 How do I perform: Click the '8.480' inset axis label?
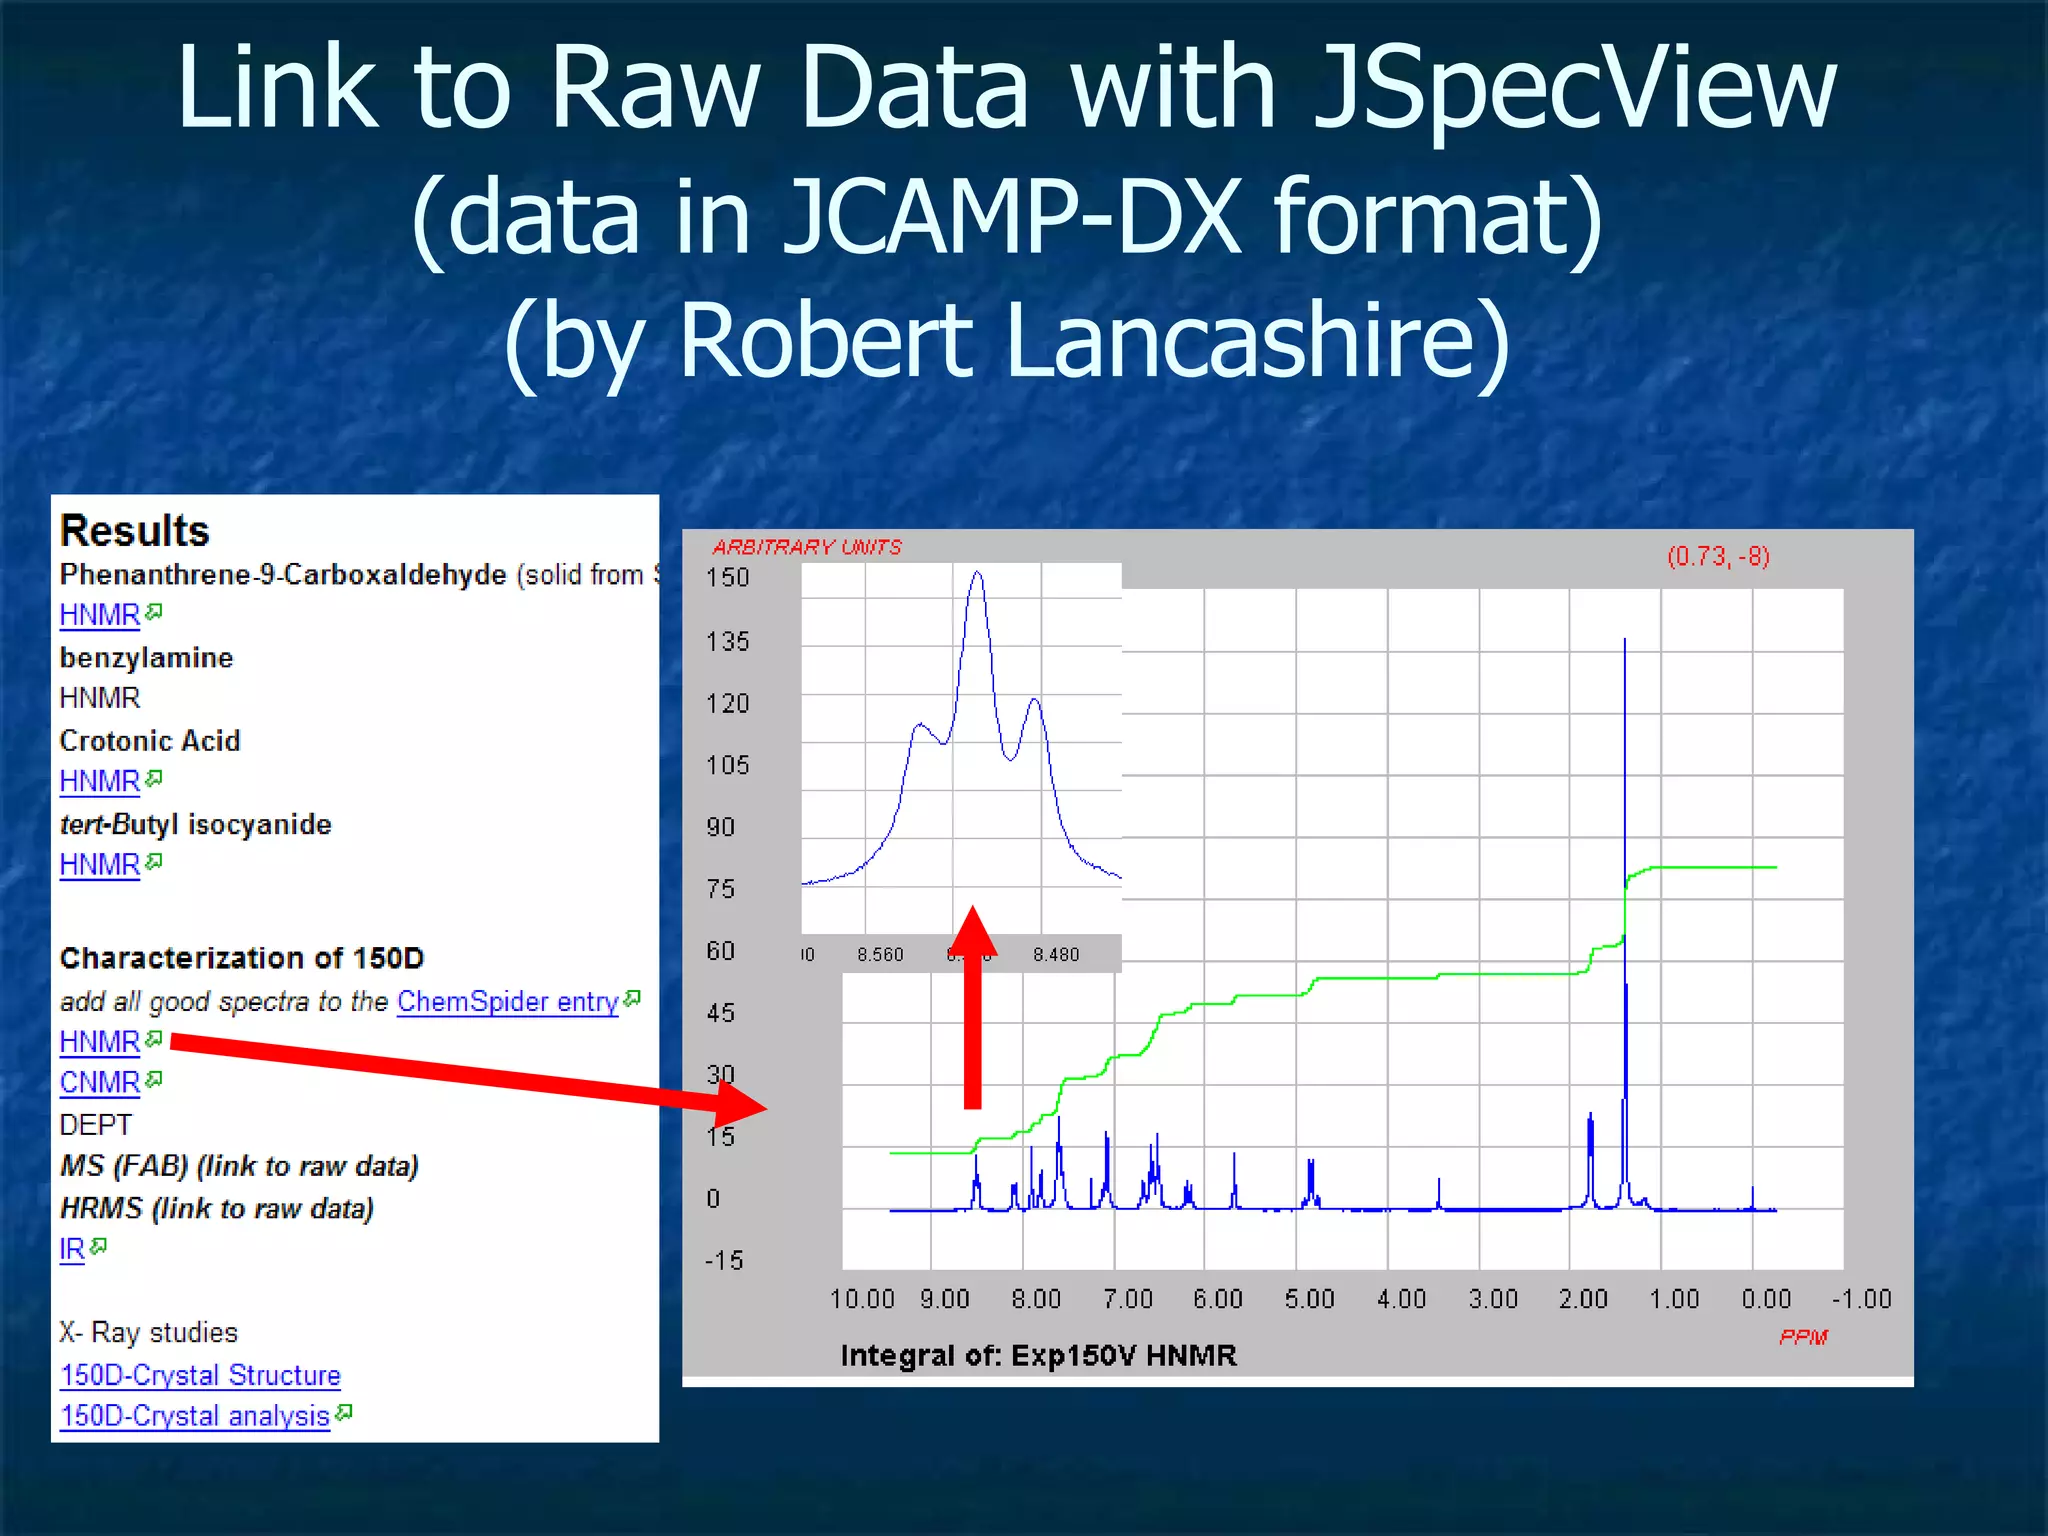coord(1056,955)
